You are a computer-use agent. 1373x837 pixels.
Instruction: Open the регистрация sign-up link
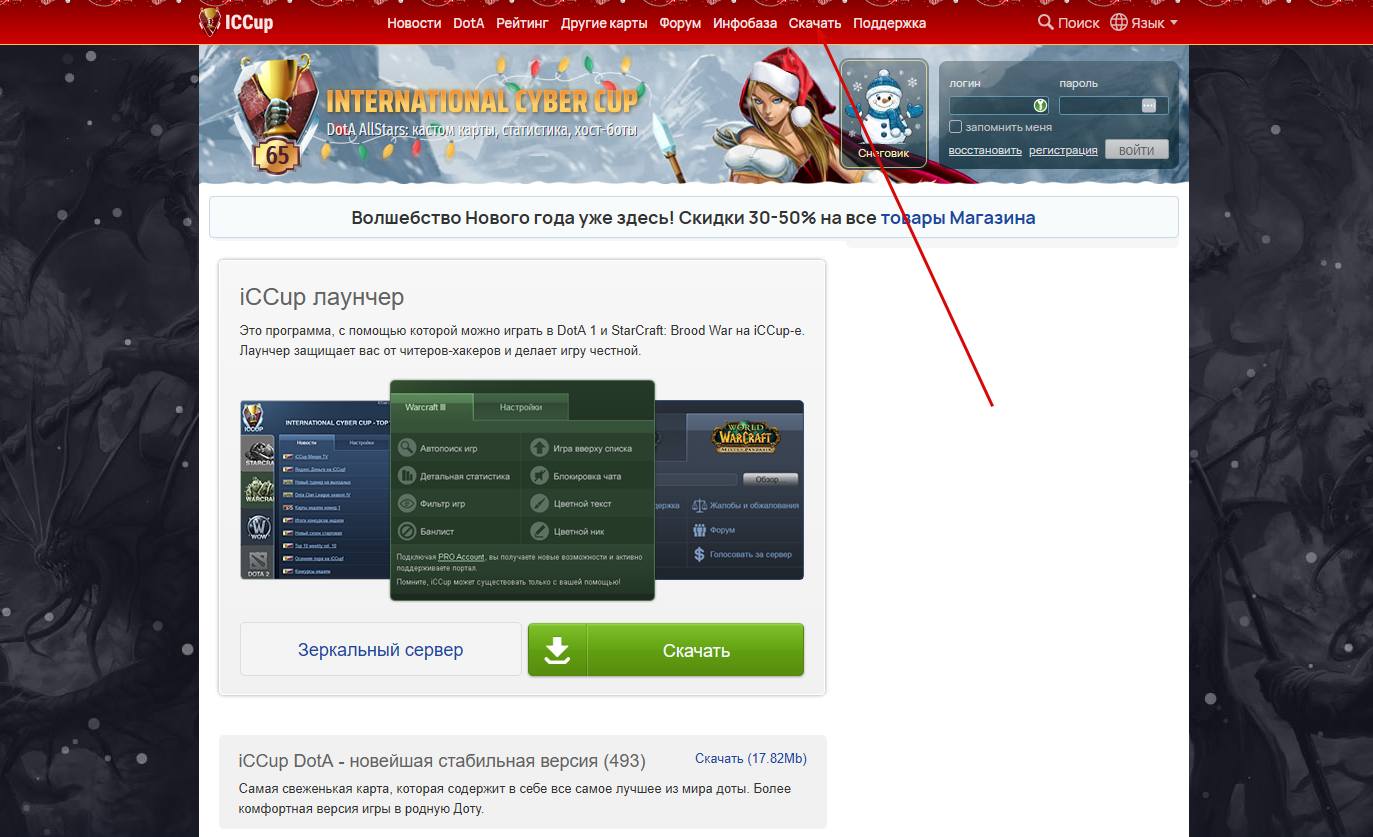pos(1063,150)
